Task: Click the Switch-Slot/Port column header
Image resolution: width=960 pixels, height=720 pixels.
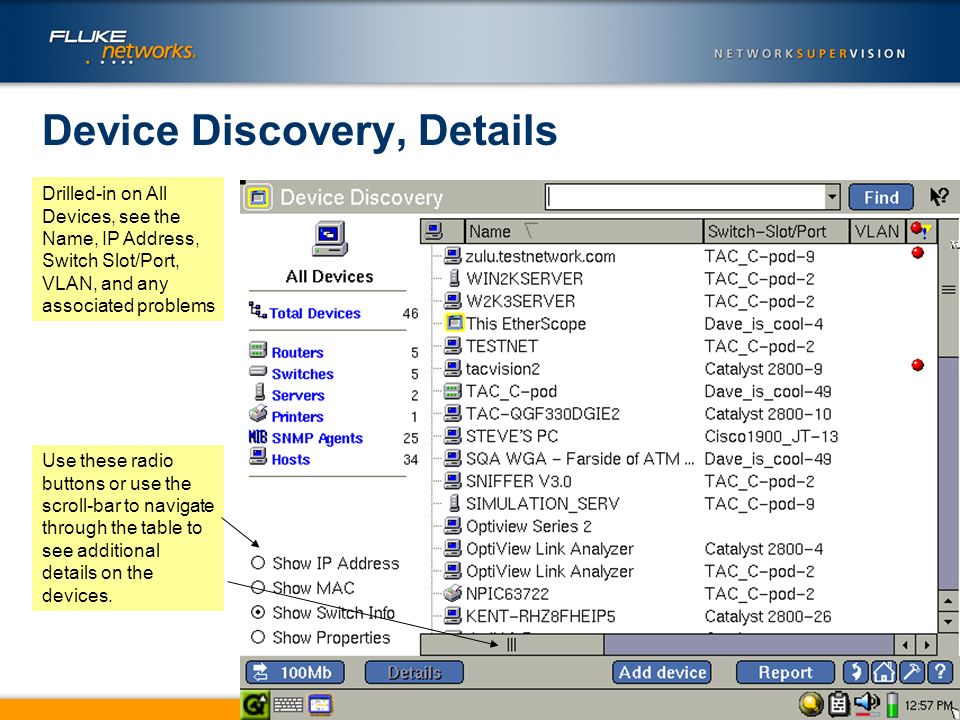Action: pyautogui.click(x=776, y=231)
